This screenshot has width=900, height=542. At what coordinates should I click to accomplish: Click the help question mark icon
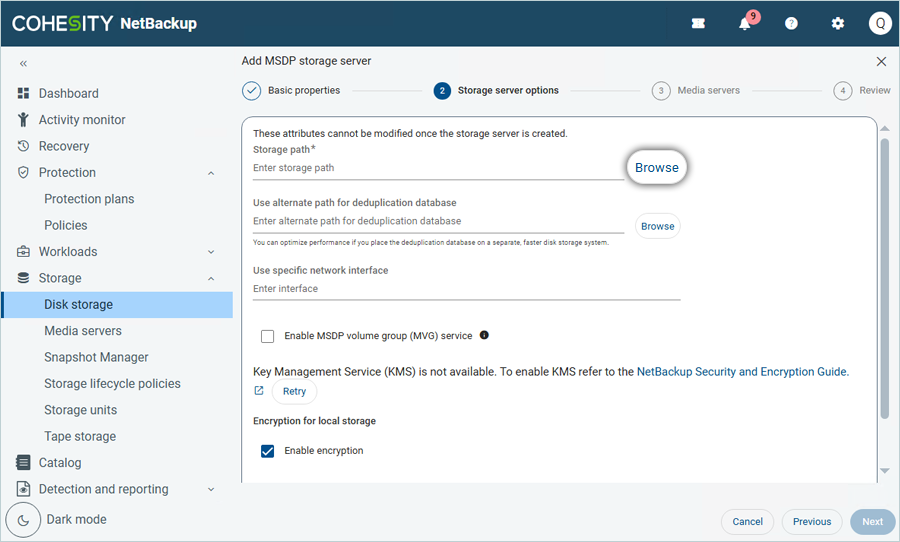click(x=791, y=24)
